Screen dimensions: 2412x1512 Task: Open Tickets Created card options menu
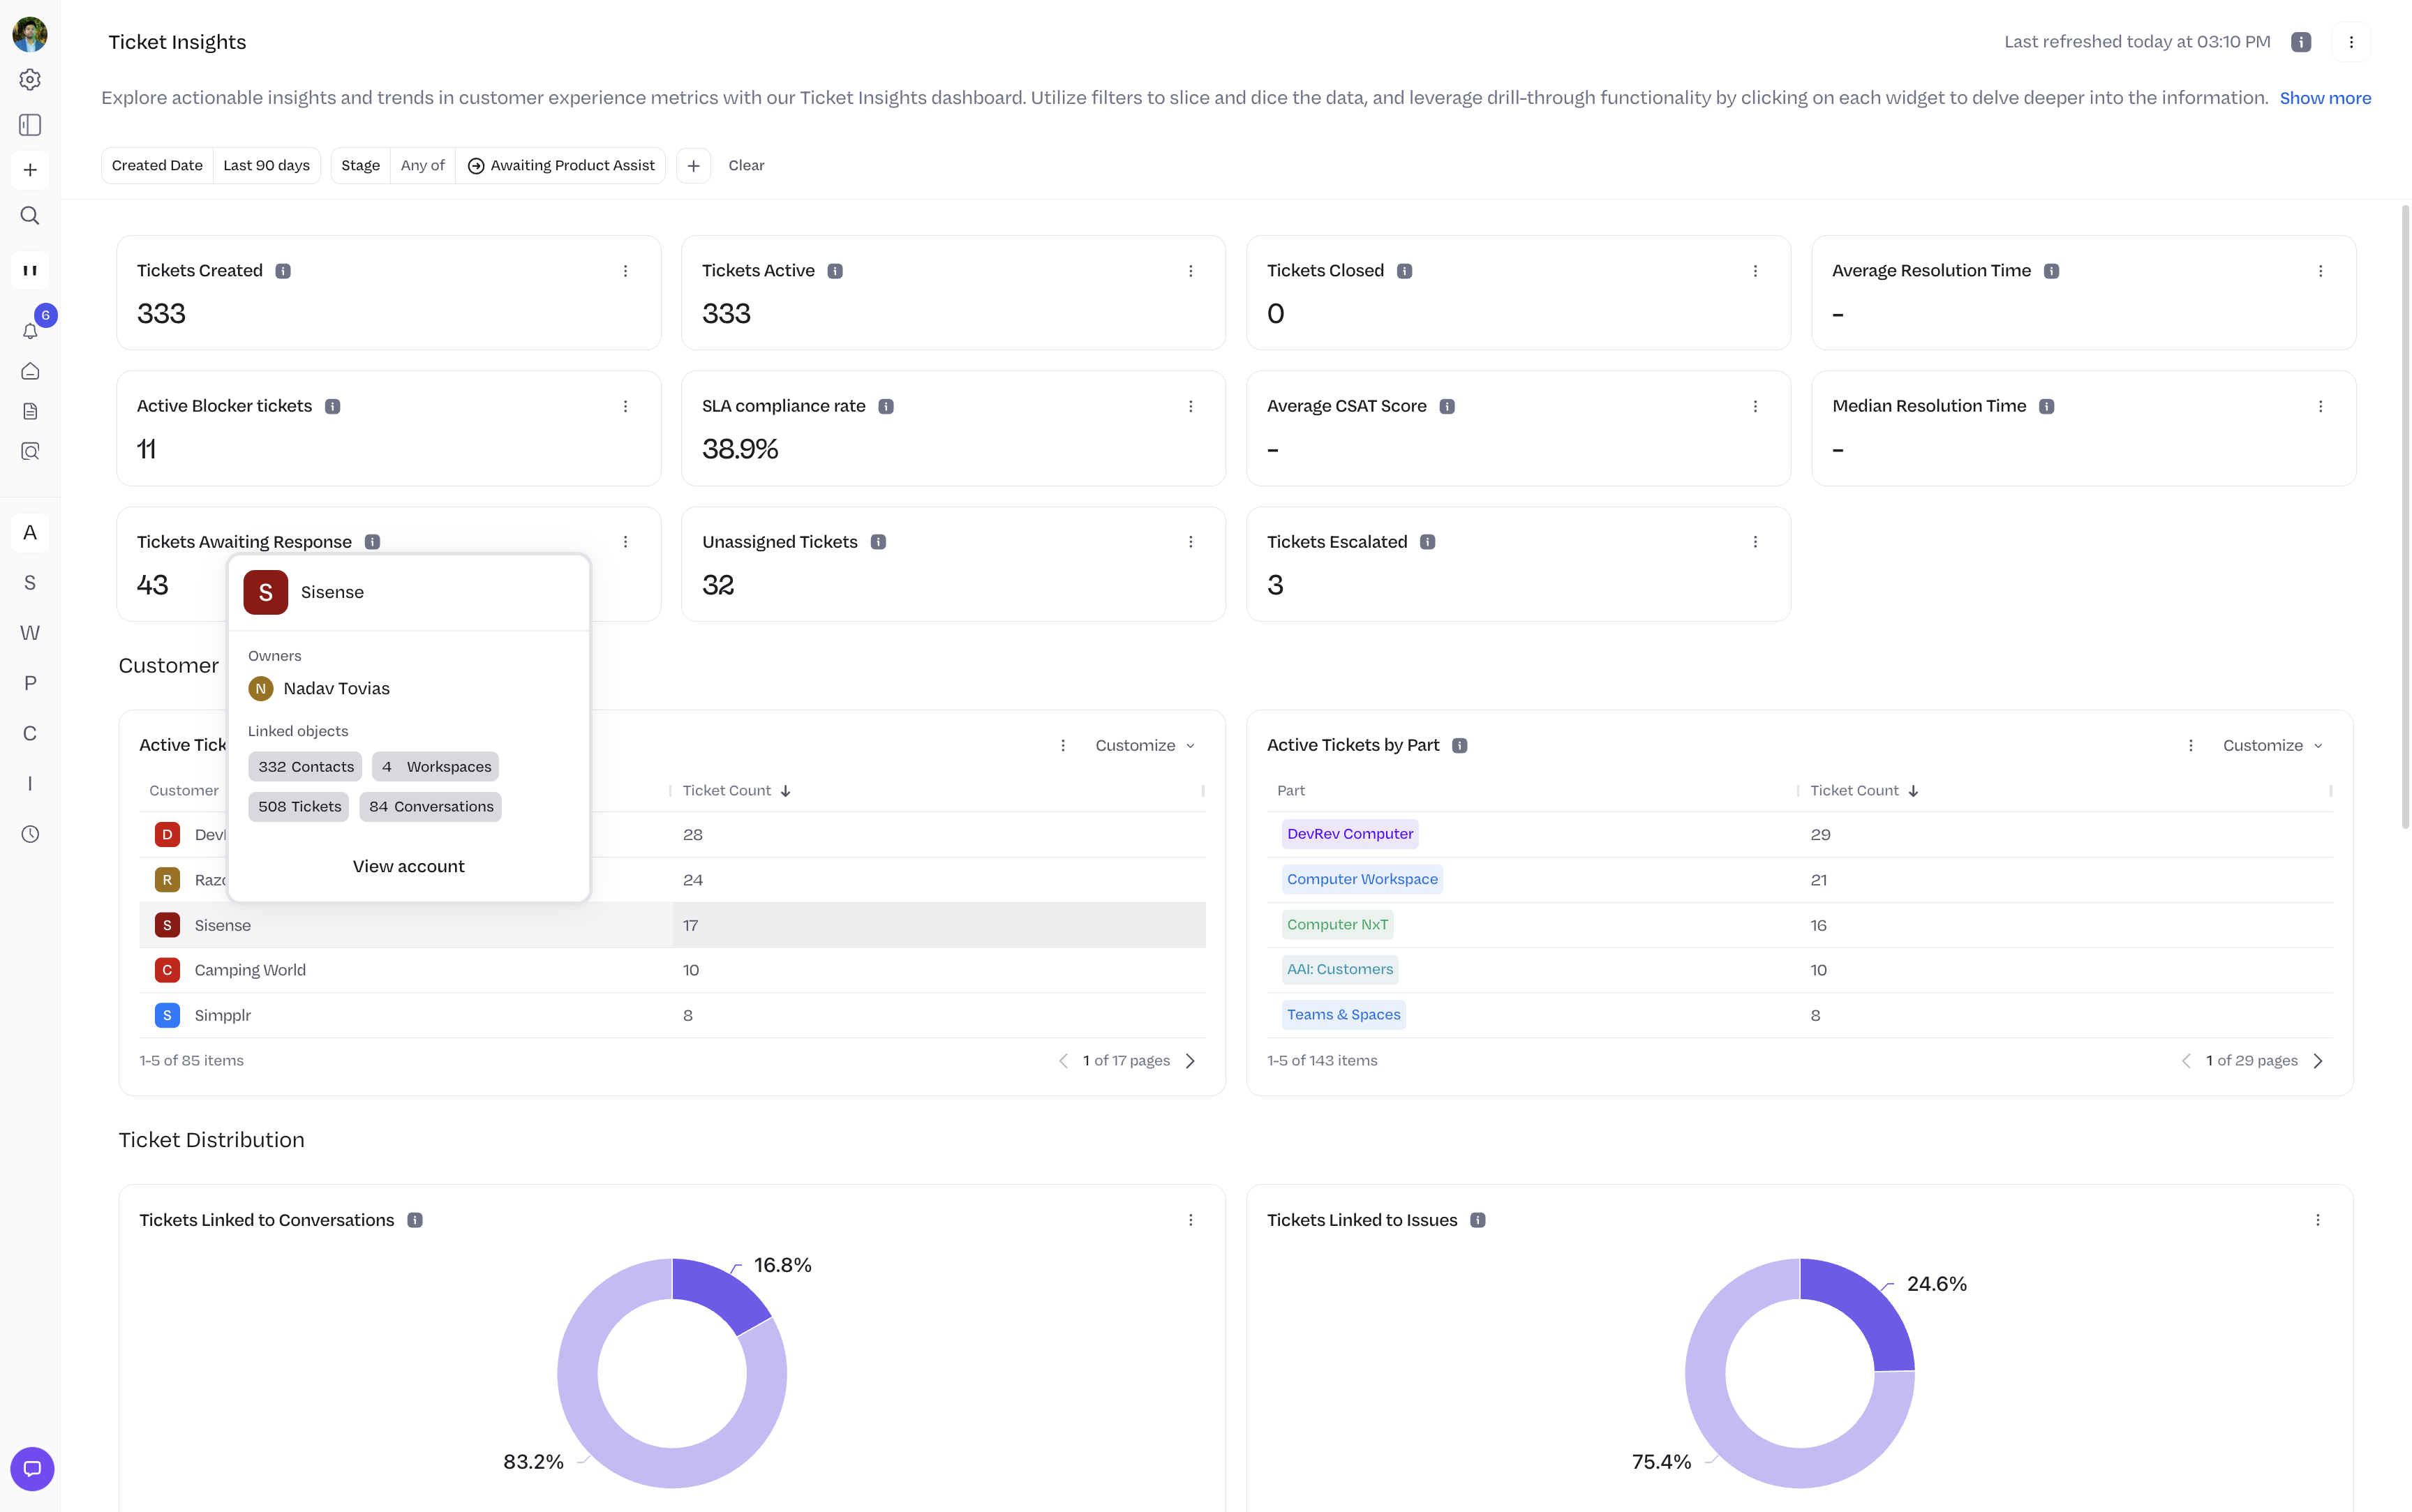pos(626,271)
